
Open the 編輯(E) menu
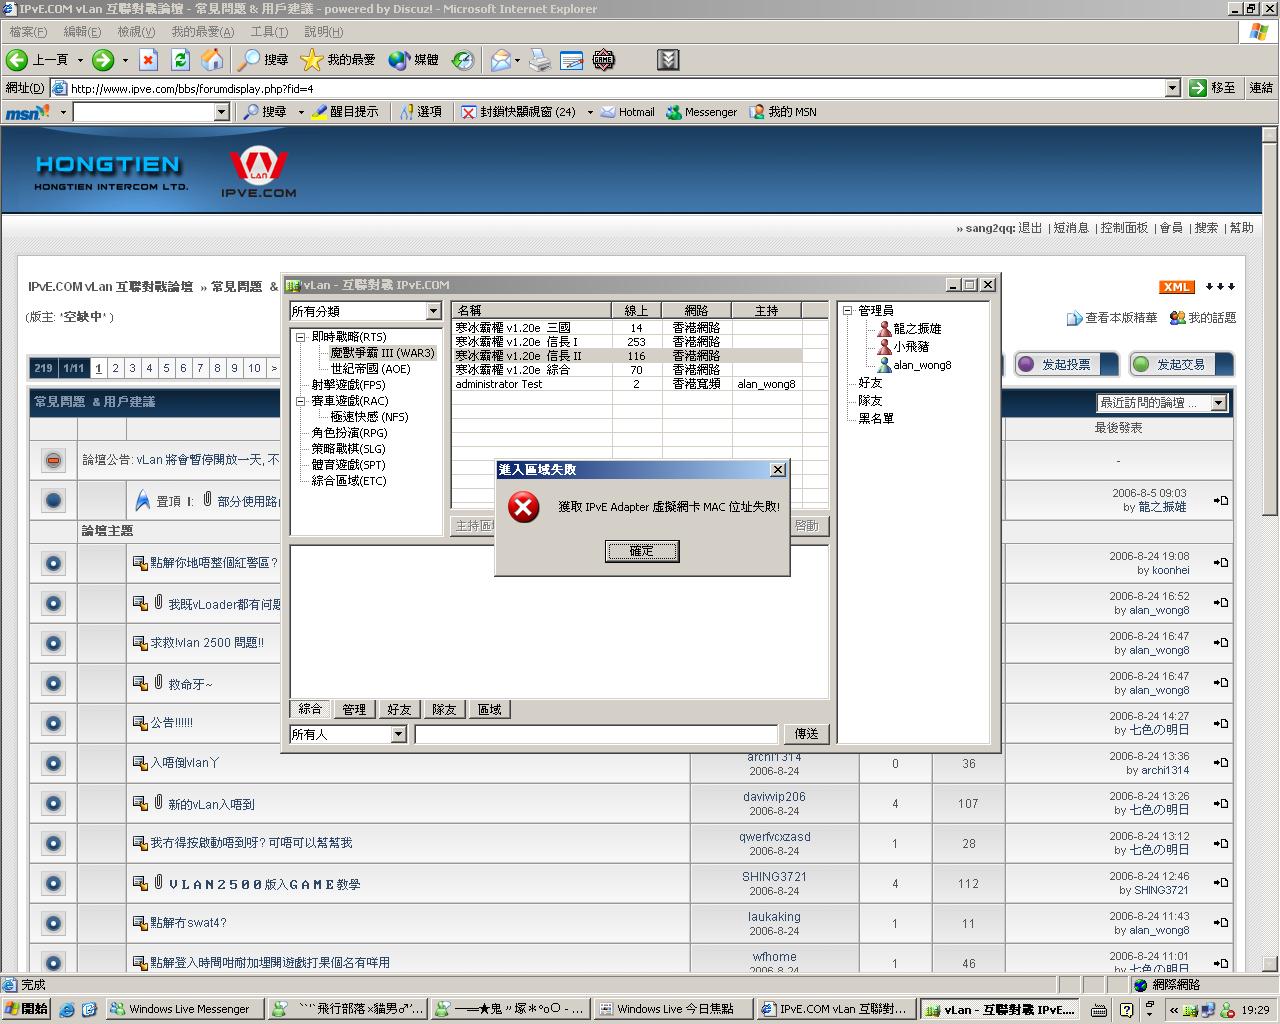coord(82,32)
